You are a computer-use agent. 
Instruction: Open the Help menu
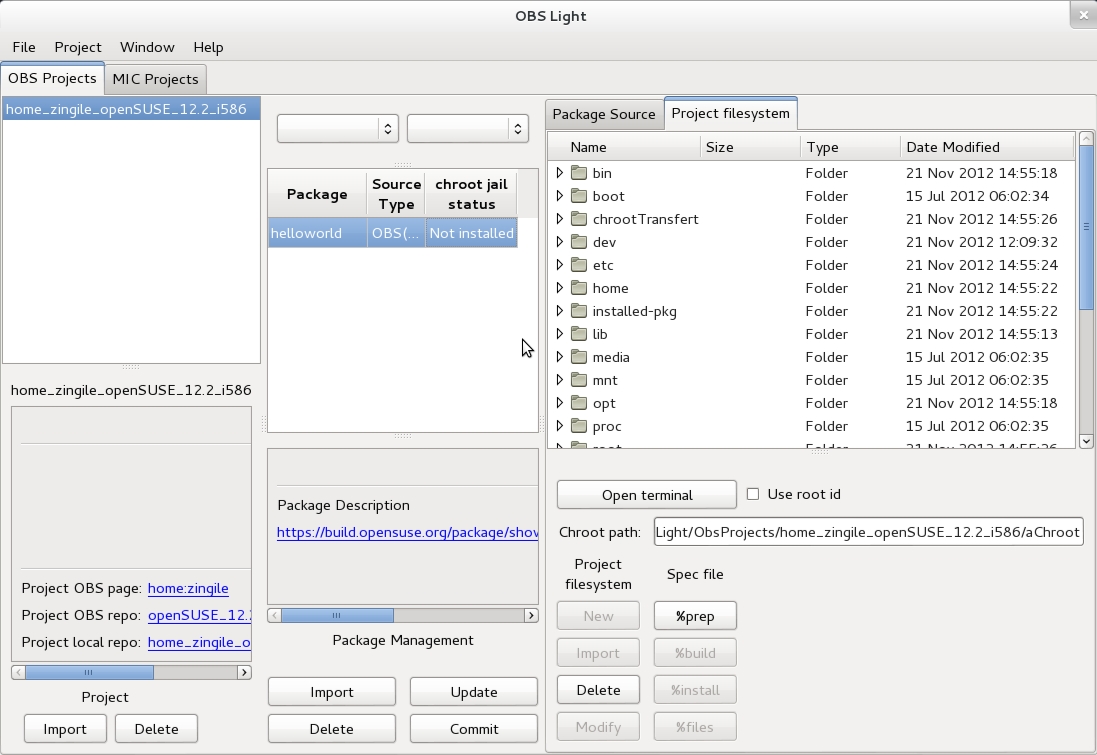point(208,47)
